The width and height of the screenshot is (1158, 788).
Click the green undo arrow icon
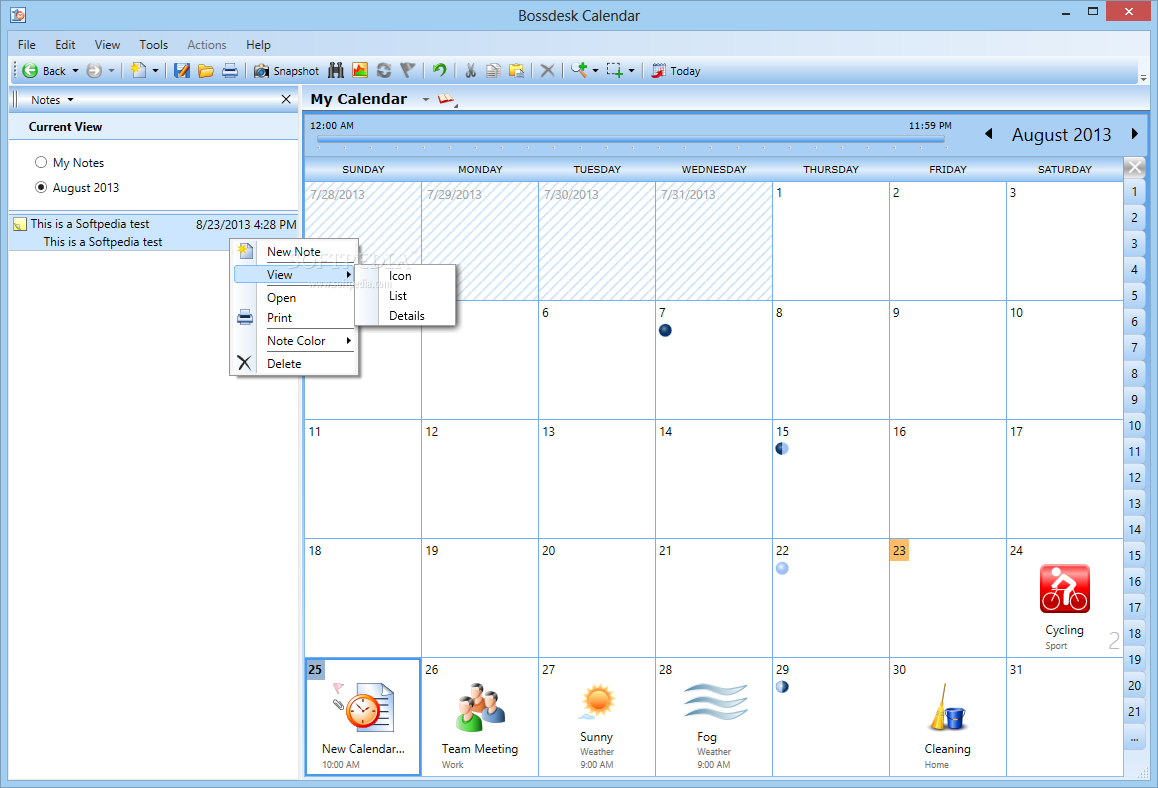pyautogui.click(x=439, y=70)
